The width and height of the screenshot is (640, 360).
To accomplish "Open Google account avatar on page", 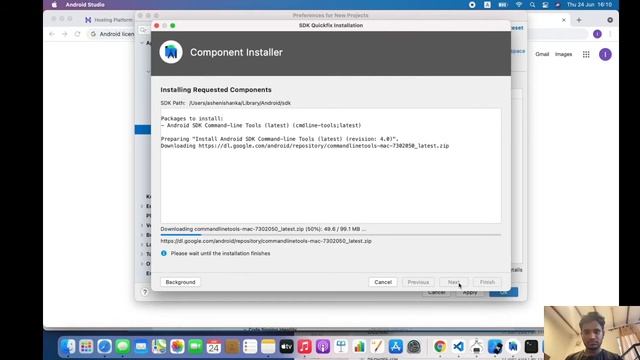I will tap(605, 54).
